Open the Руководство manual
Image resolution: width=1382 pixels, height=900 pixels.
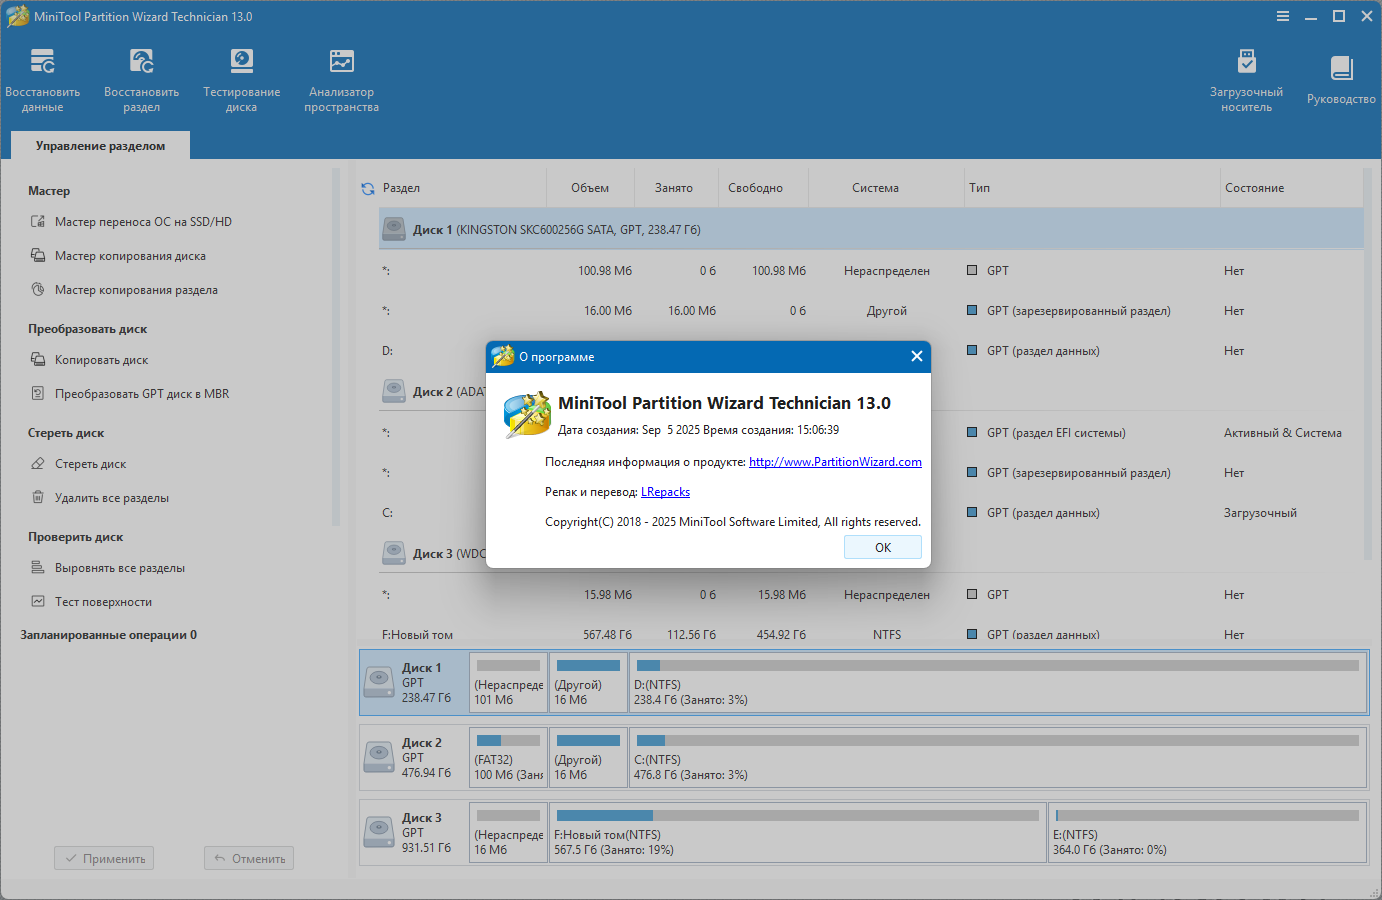pyautogui.click(x=1341, y=80)
